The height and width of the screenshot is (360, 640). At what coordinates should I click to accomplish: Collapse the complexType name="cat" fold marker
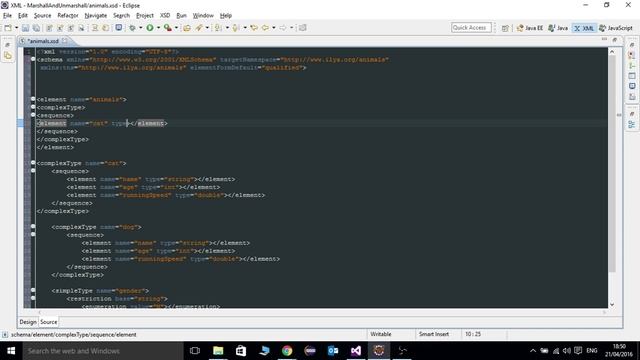33,163
